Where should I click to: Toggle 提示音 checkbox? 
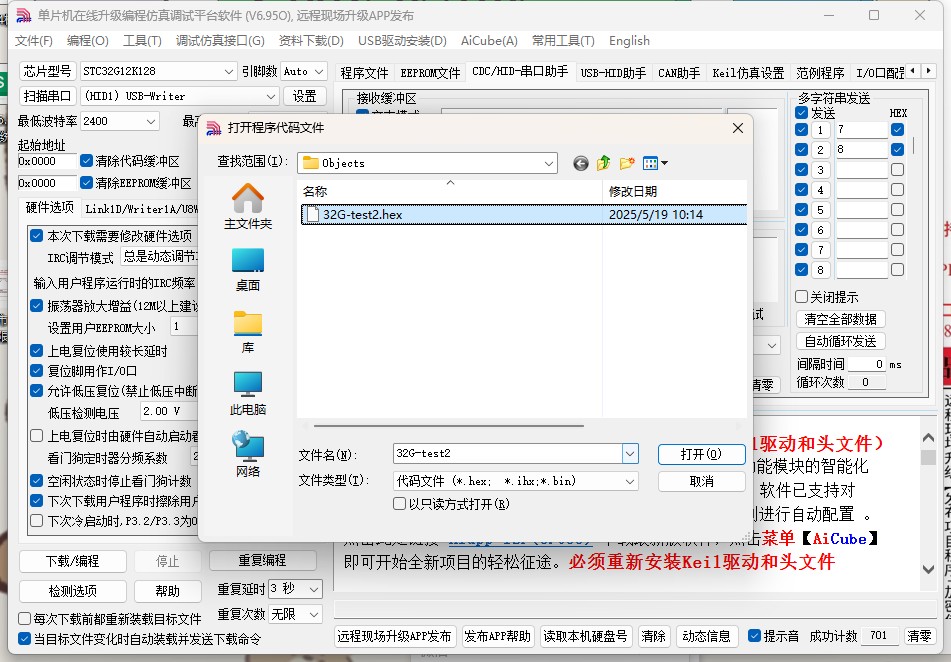pos(754,635)
